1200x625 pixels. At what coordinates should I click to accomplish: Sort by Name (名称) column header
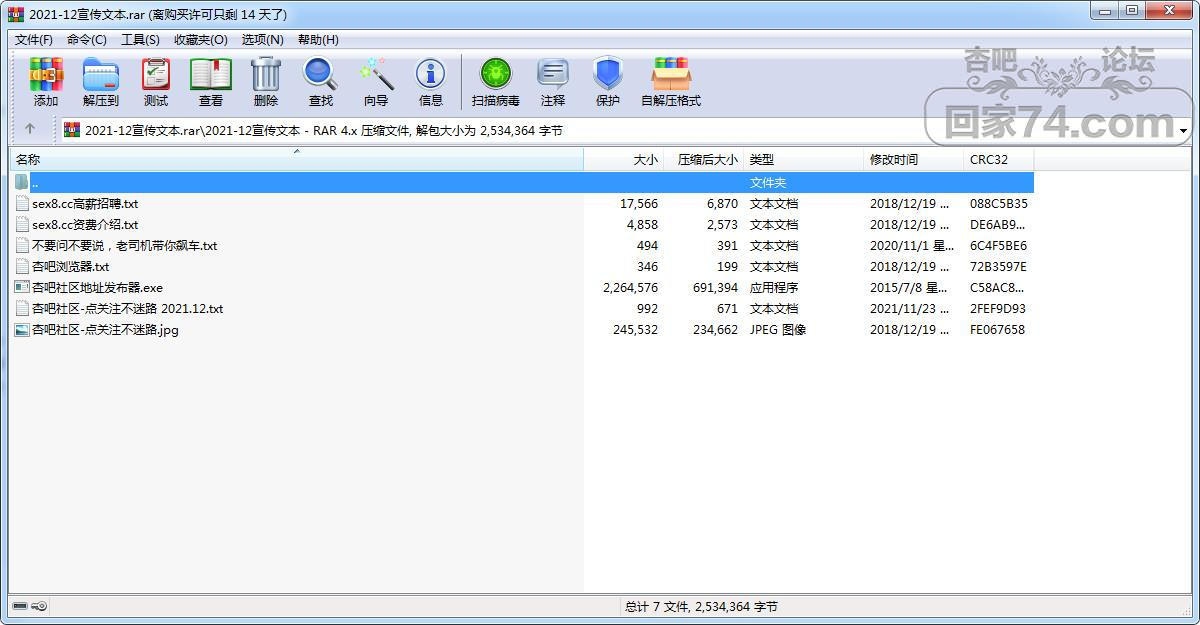pyautogui.click(x=296, y=159)
